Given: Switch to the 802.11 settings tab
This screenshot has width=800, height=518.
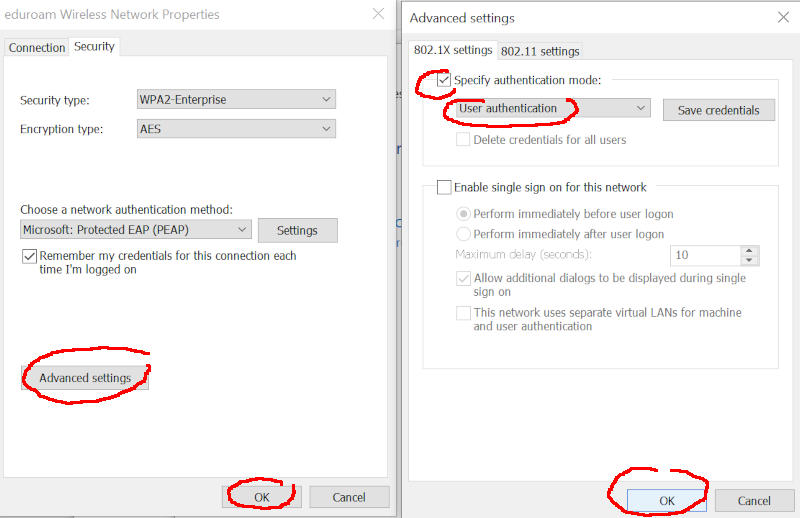Looking at the screenshot, I should click(540, 51).
